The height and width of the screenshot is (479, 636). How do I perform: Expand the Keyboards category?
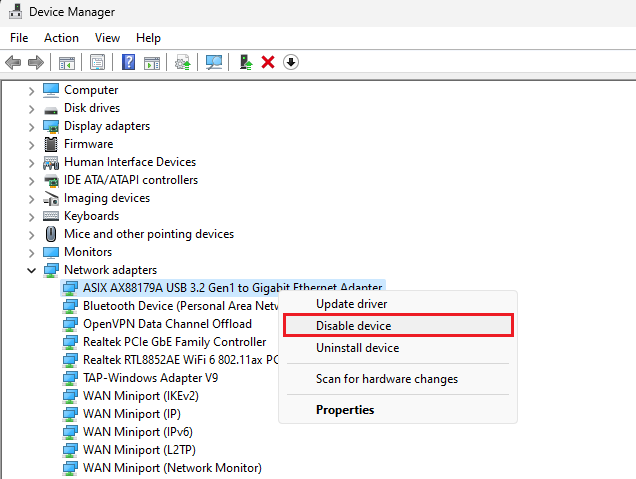click(31, 216)
